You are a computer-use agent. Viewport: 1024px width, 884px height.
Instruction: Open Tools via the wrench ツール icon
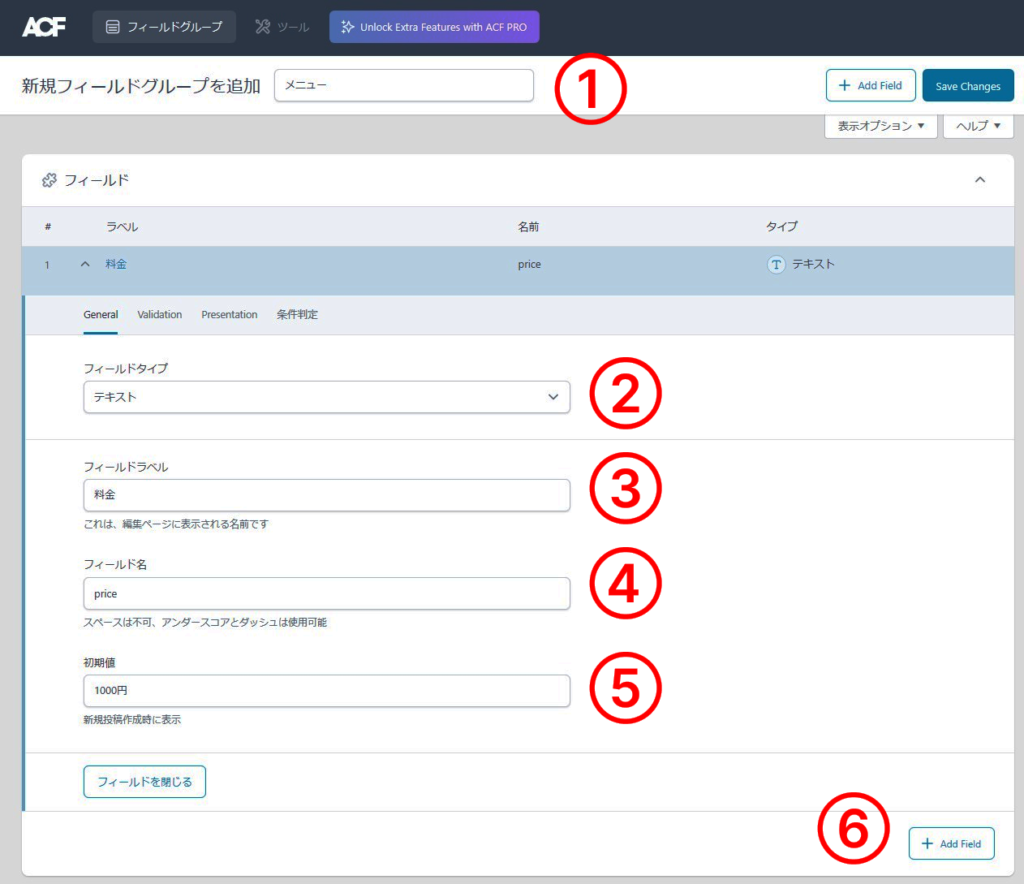260,26
